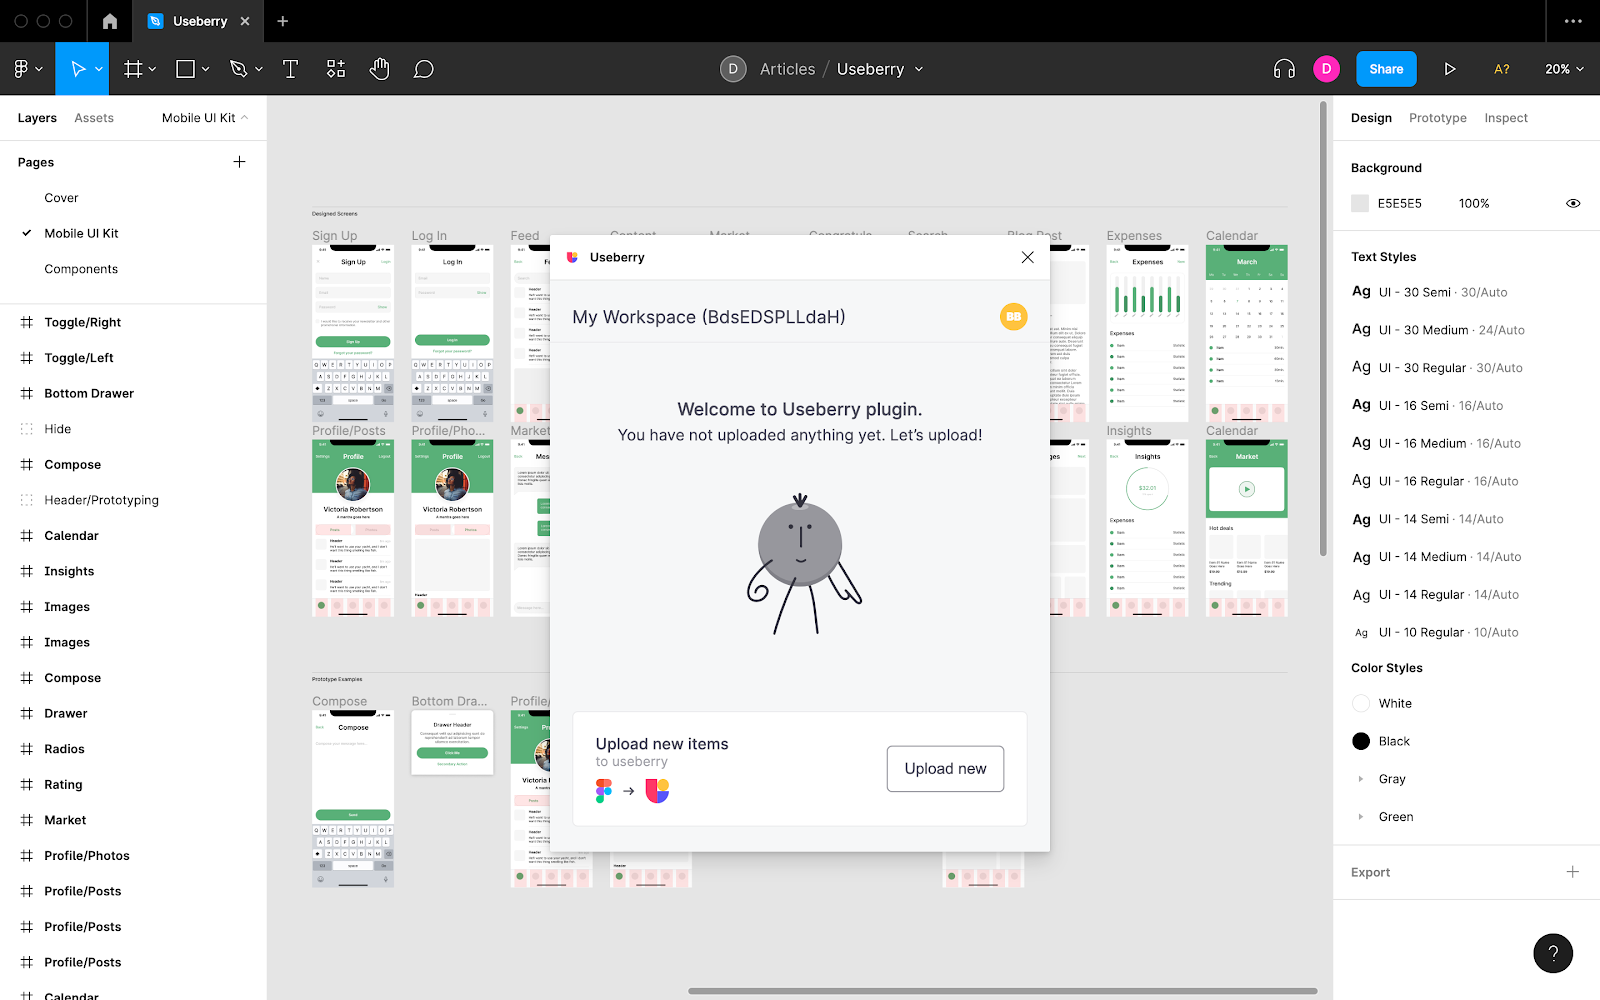The height and width of the screenshot is (1000, 1600).
Task: Go to Articles project breadcrumb
Action: coord(788,69)
